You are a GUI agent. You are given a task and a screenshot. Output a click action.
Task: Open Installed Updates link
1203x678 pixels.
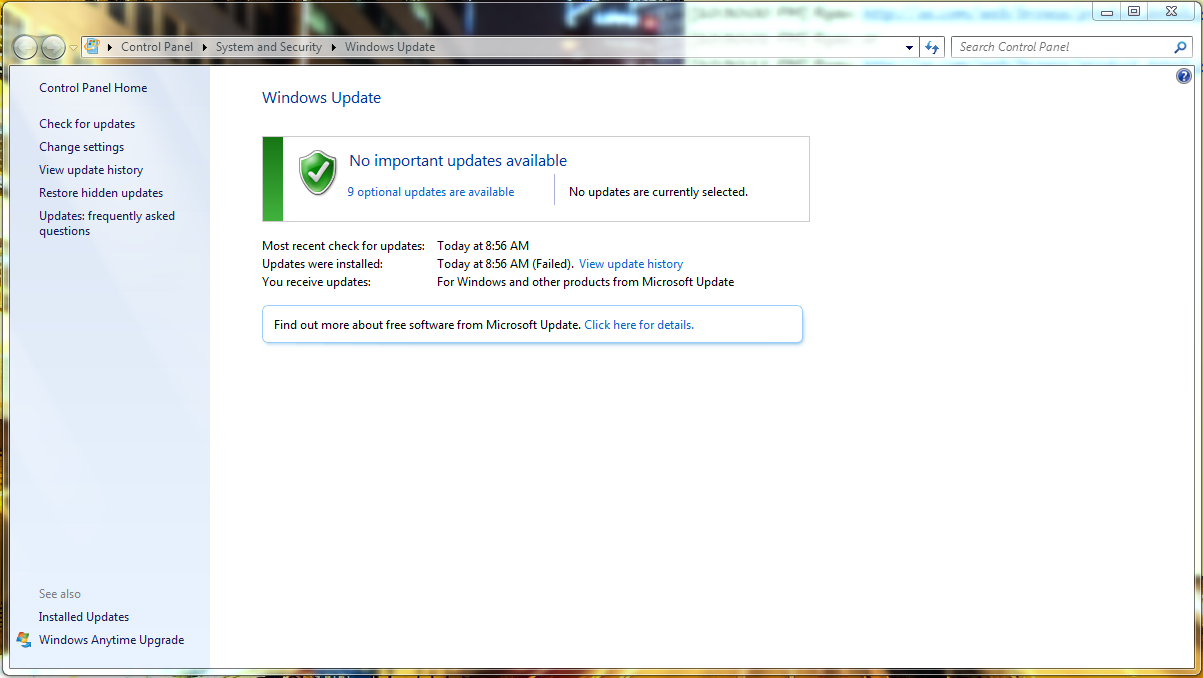[x=84, y=617]
